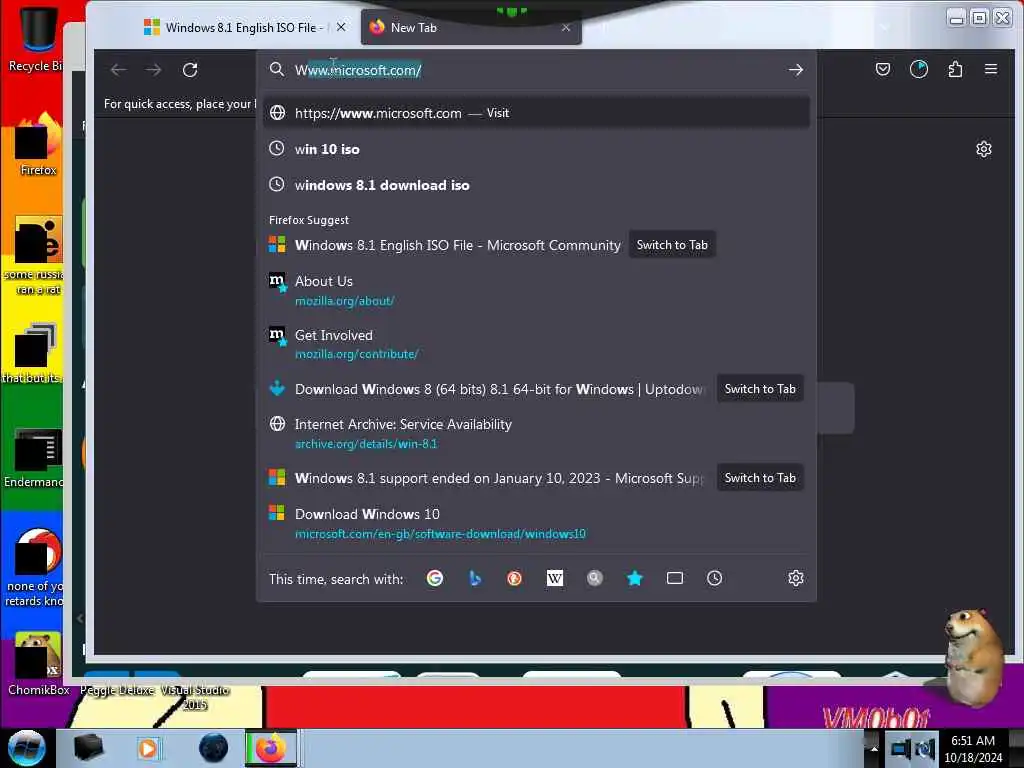Open the dark globe taskbar icon
Image resolution: width=1024 pixels, height=768 pixels.
tap(213, 748)
